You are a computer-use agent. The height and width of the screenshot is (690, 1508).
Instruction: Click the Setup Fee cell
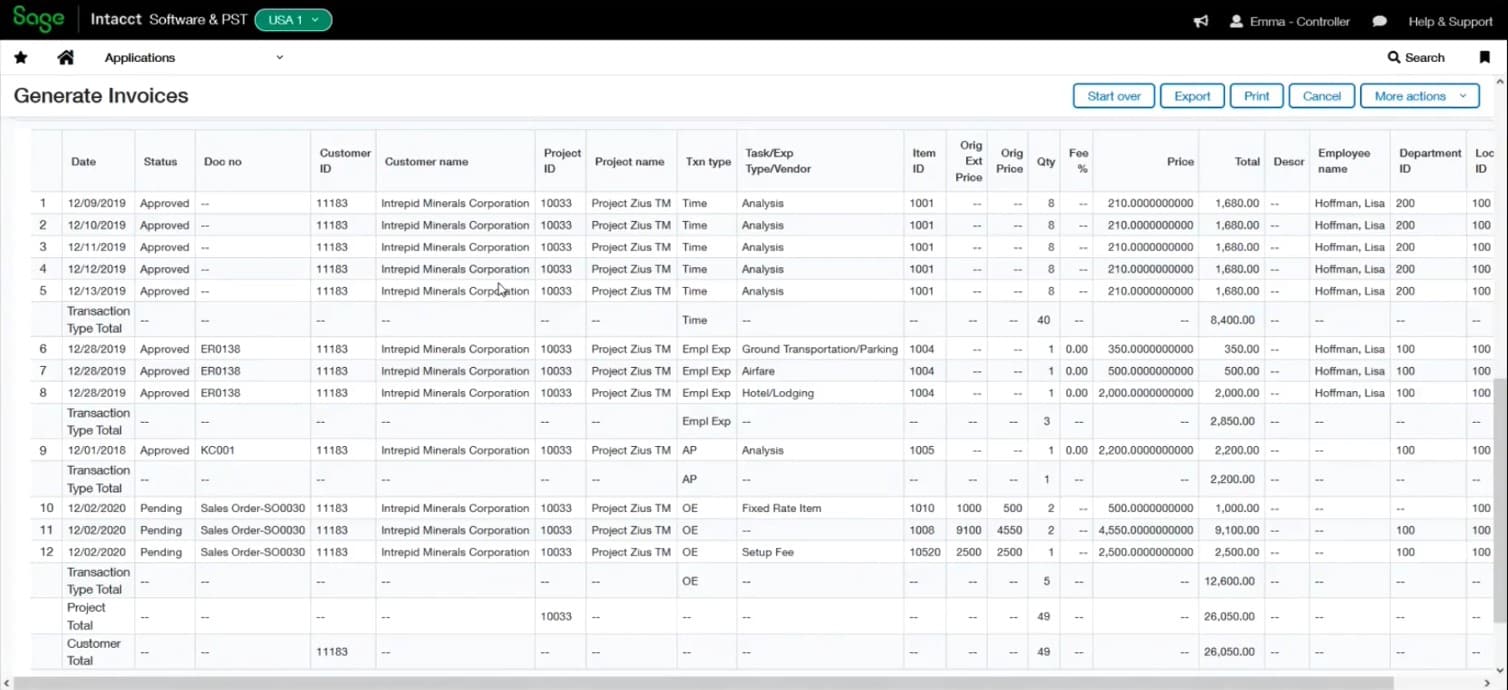[x=768, y=552]
